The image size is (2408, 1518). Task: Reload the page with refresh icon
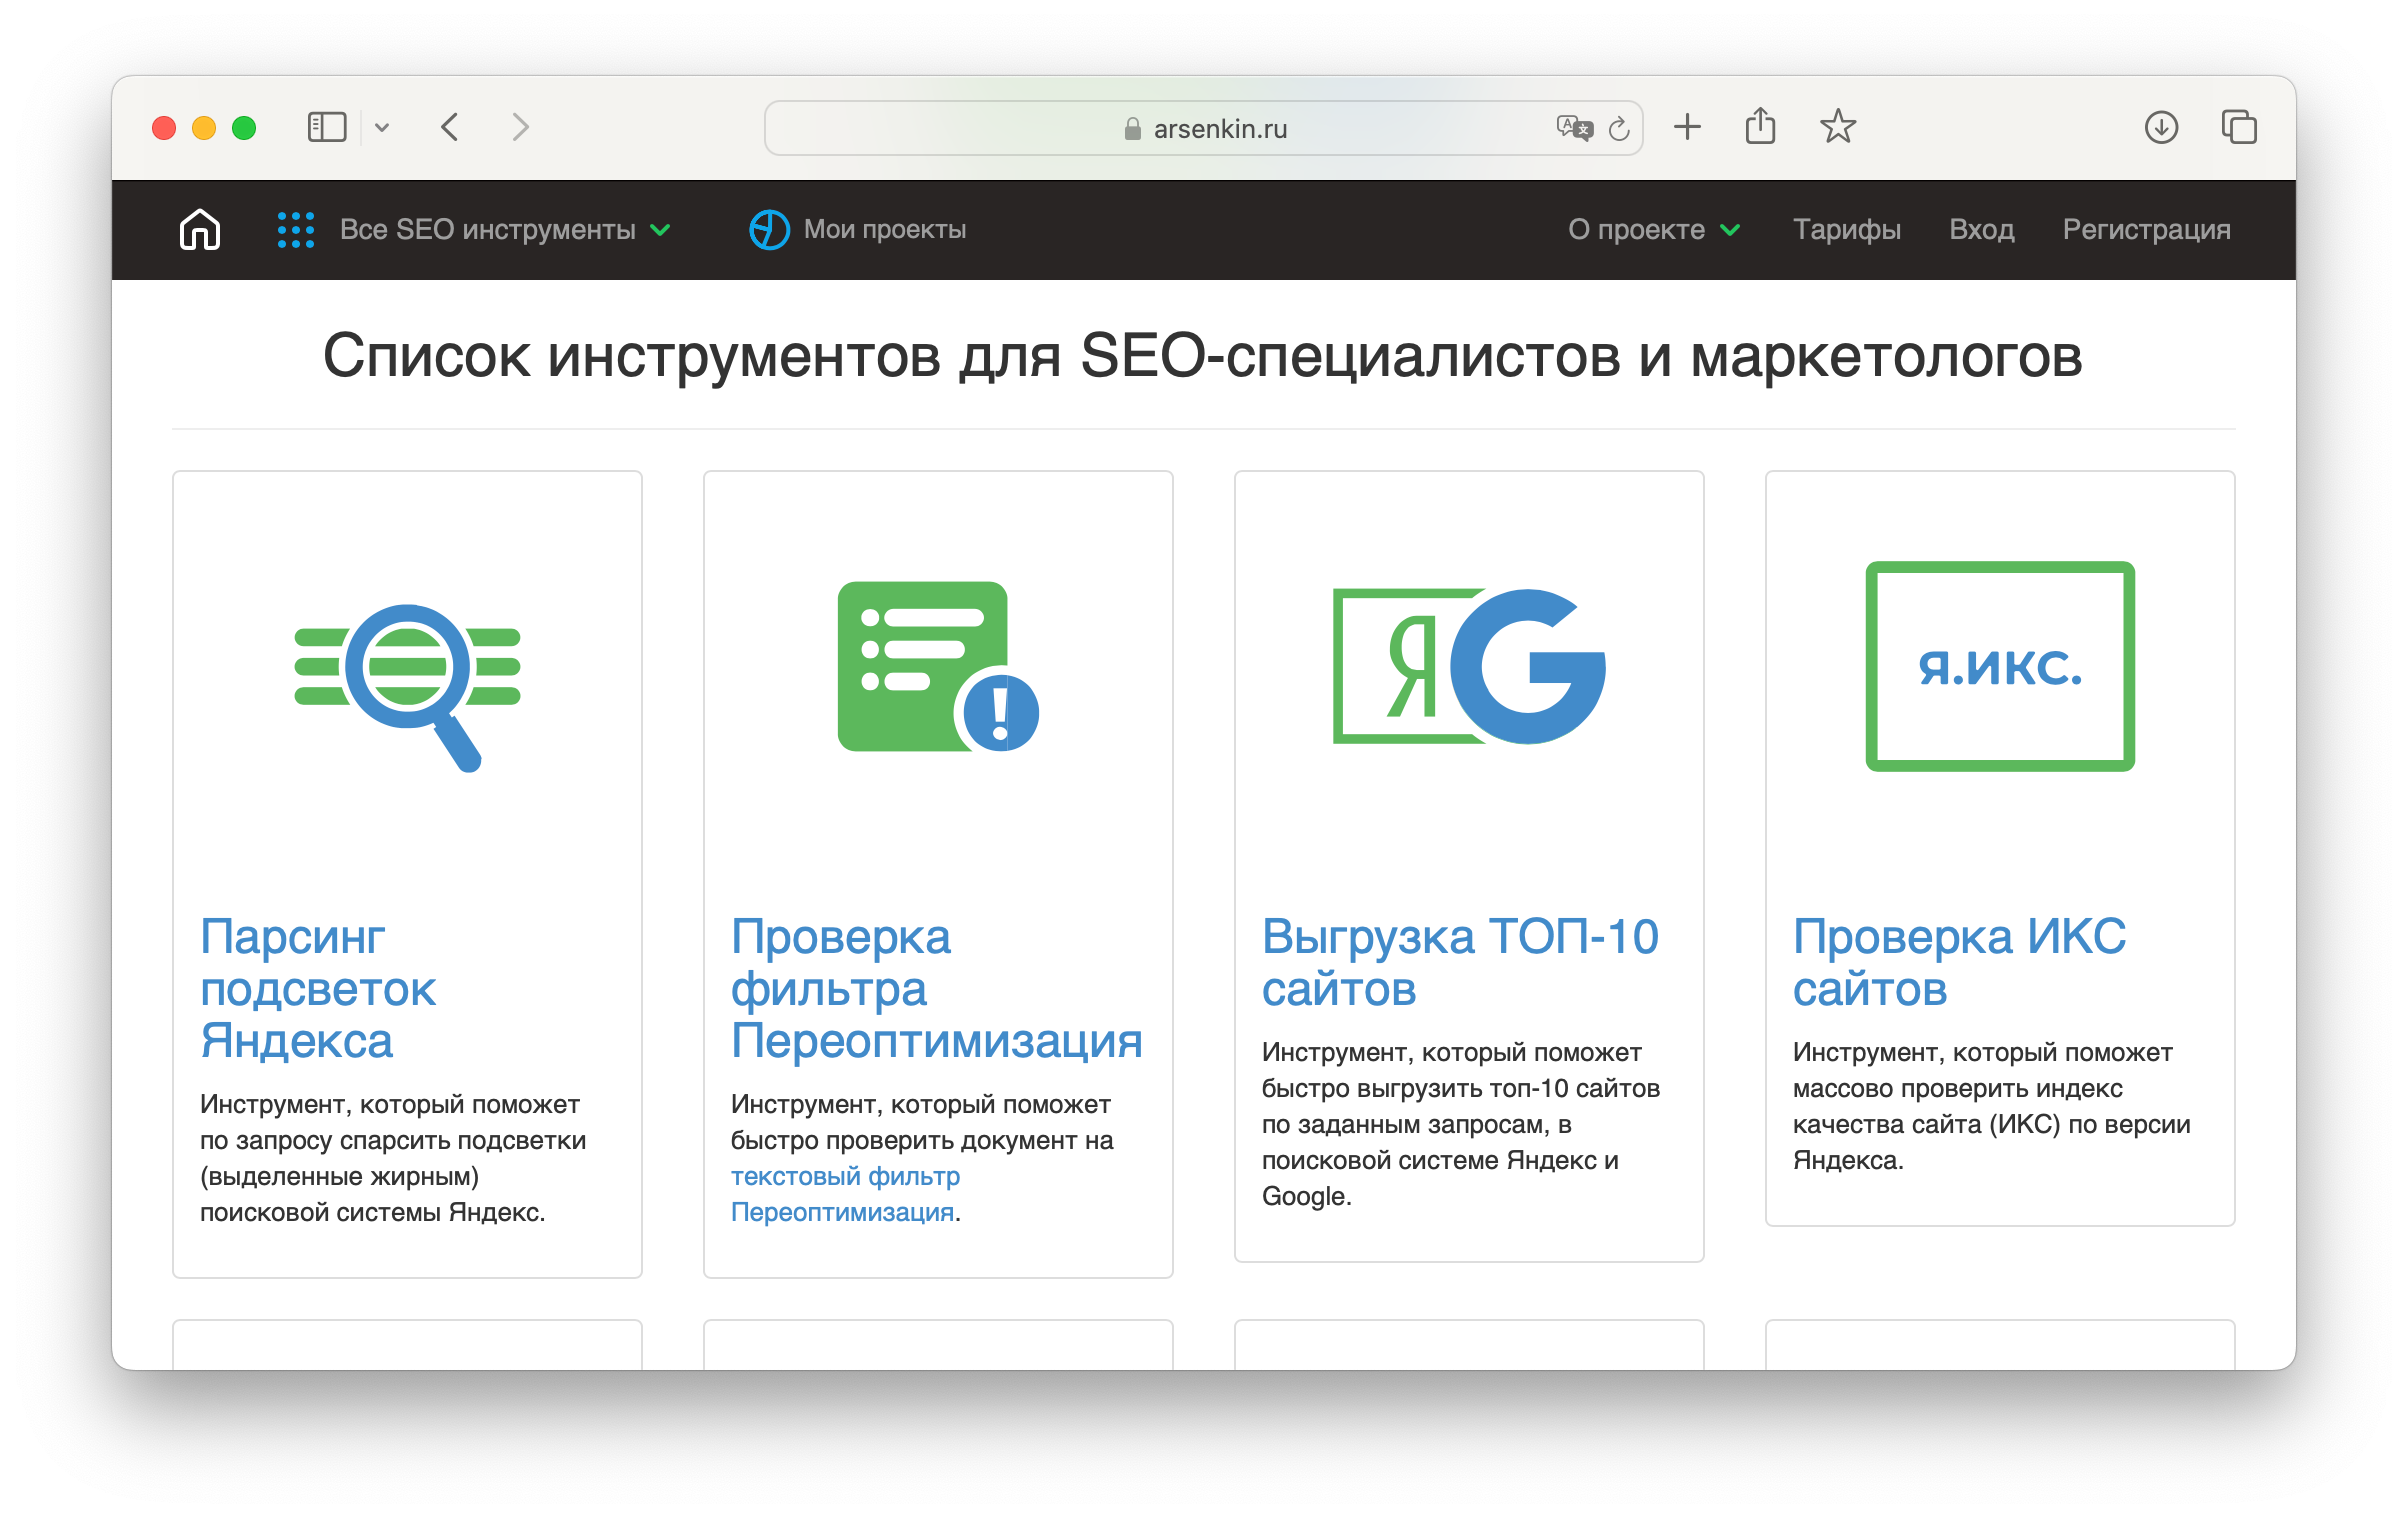[1619, 128]
